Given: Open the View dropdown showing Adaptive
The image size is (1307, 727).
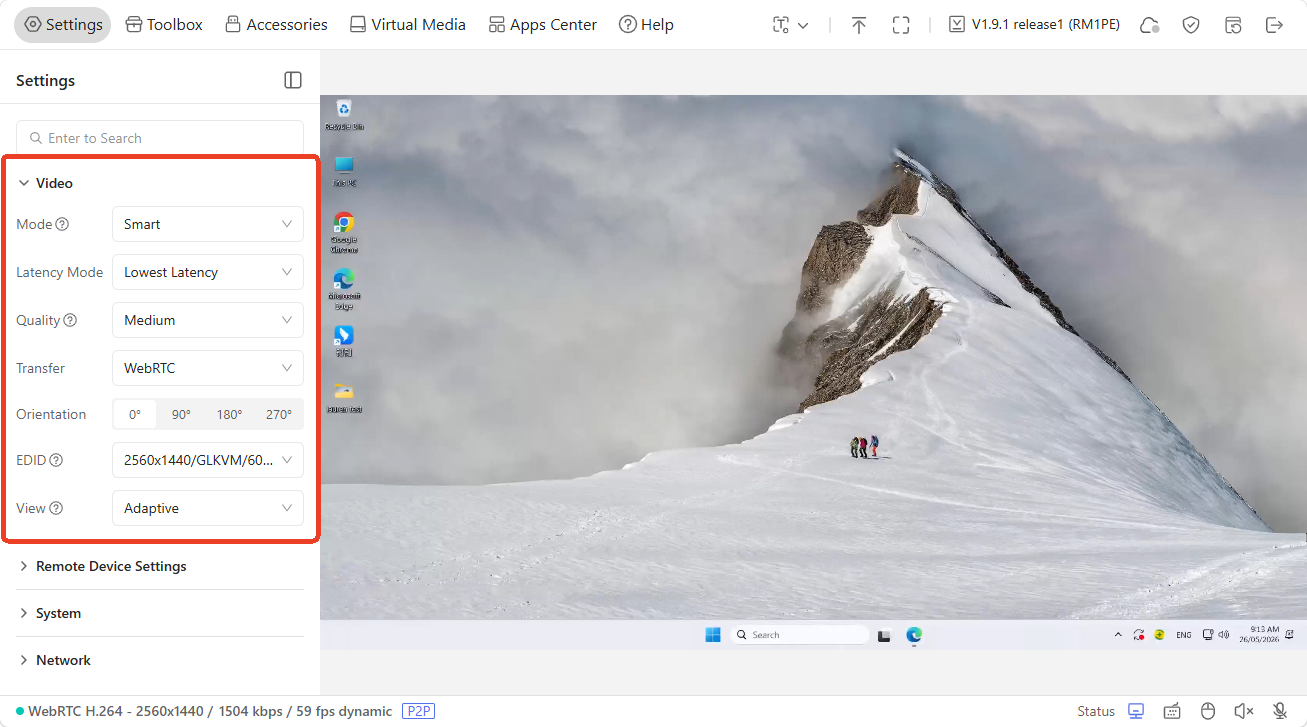Looking at the screenshot, I should click(208, 508).
